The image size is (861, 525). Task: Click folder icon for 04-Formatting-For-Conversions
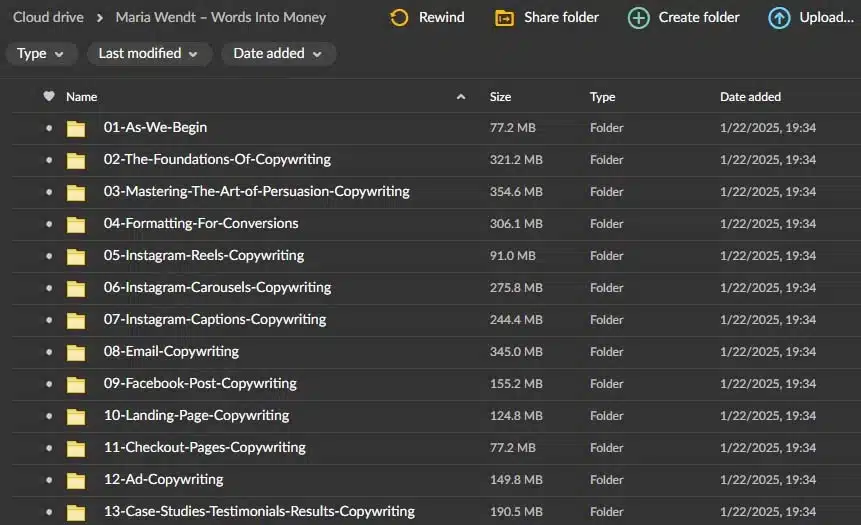(x=76, y=224)
